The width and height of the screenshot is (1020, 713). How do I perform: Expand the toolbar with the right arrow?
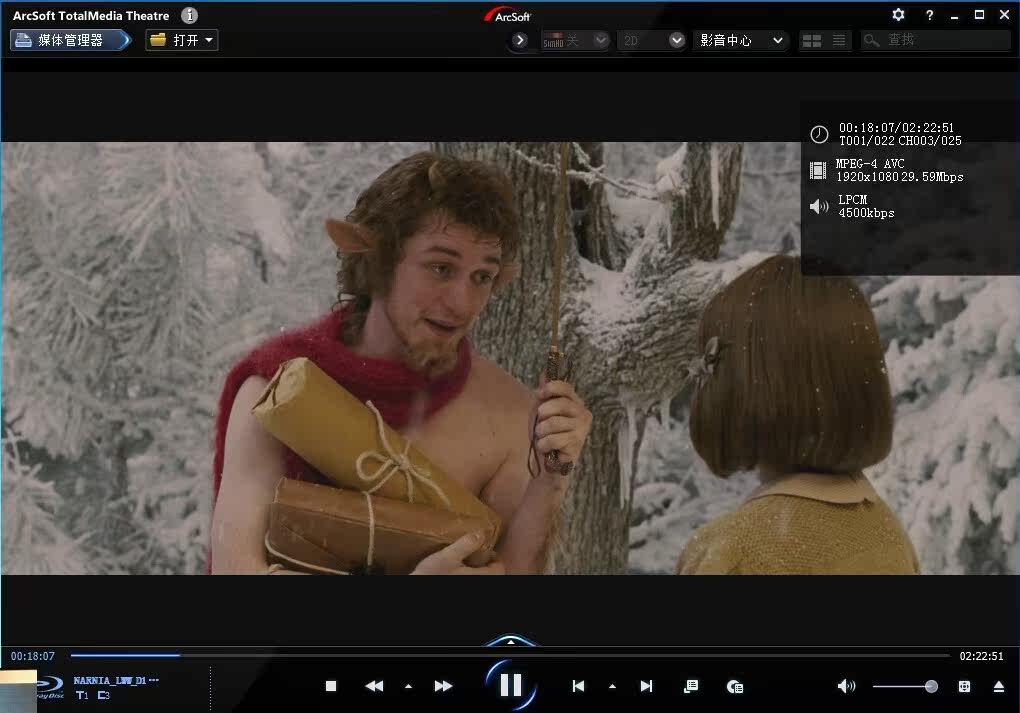point(519,40)
